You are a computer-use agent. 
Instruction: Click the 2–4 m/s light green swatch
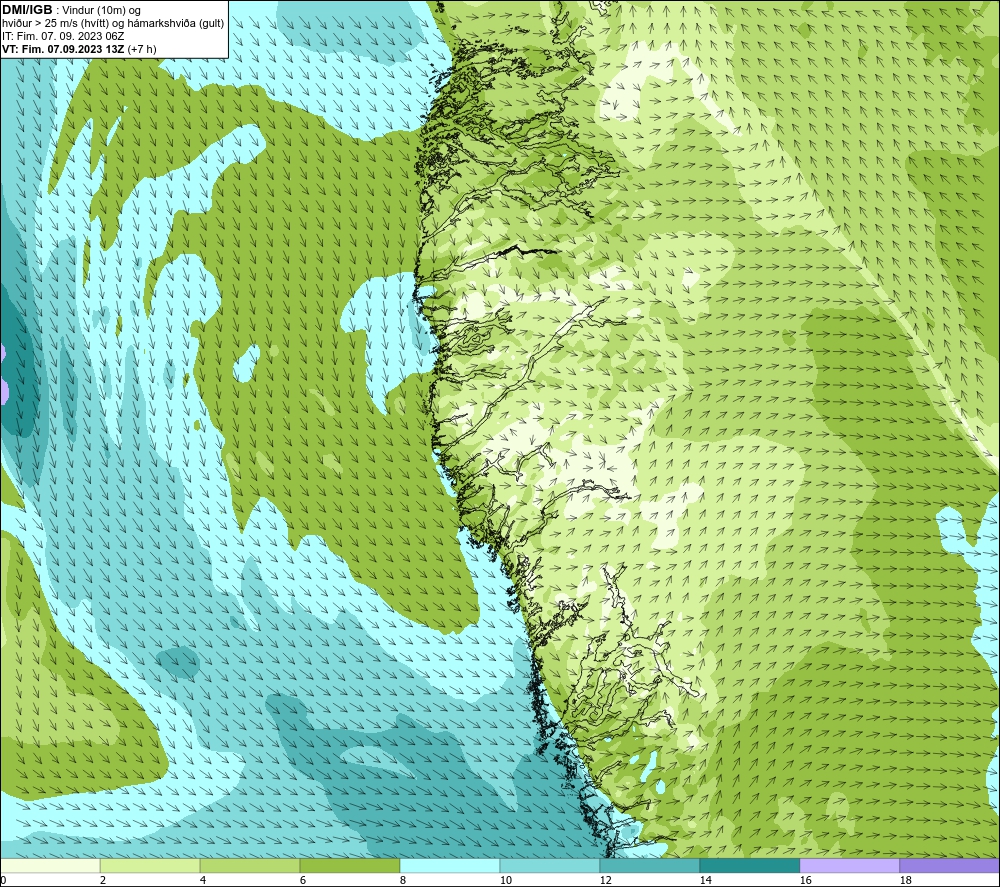[x=150, y=865]
